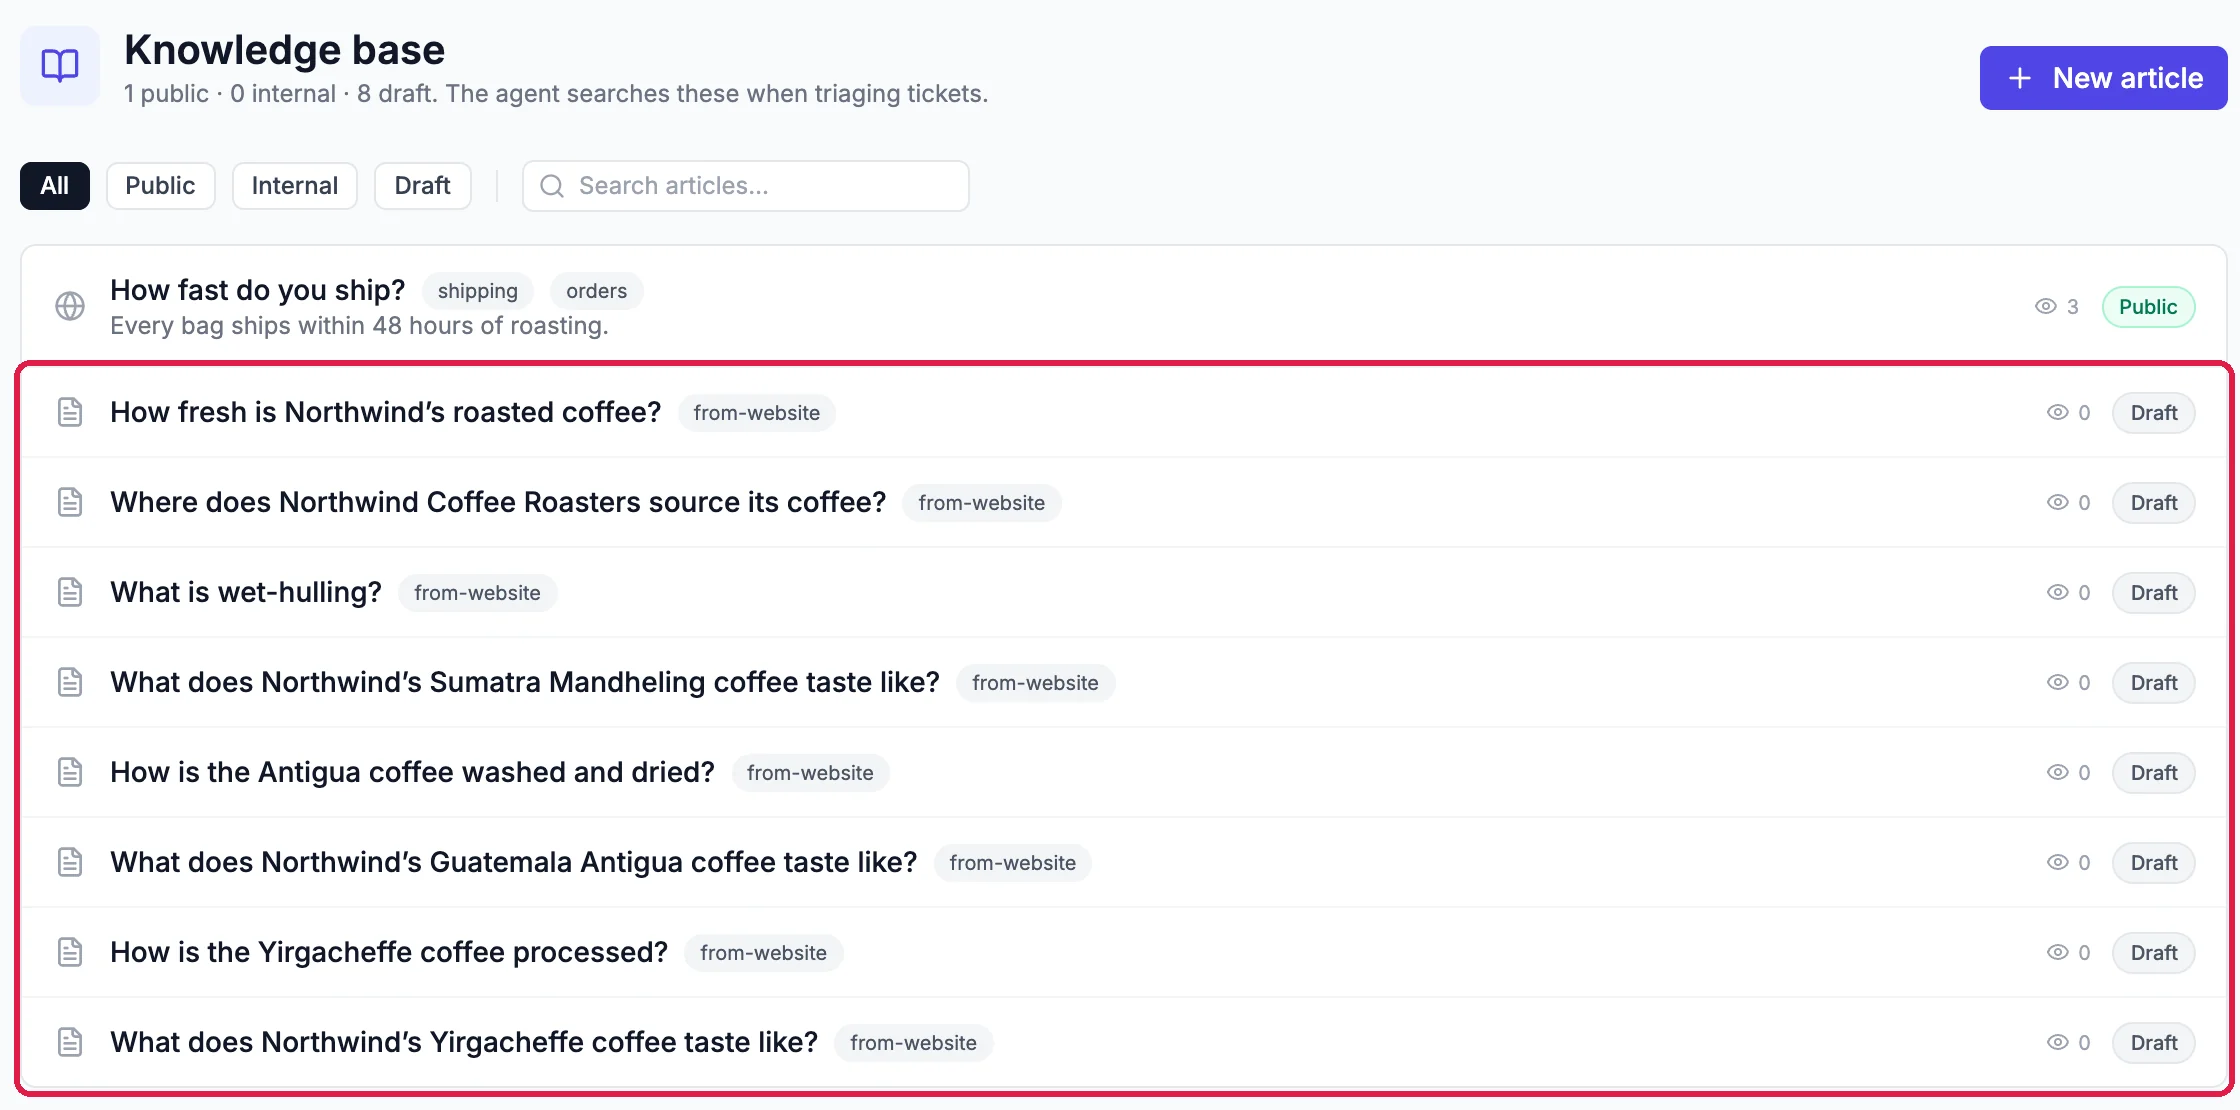This screenshot has height=1110, width=2240.
Task: Open 'What does Northwind's Yirgacheffe coffee taste like?'
Action: click(x=464, y=1042)
